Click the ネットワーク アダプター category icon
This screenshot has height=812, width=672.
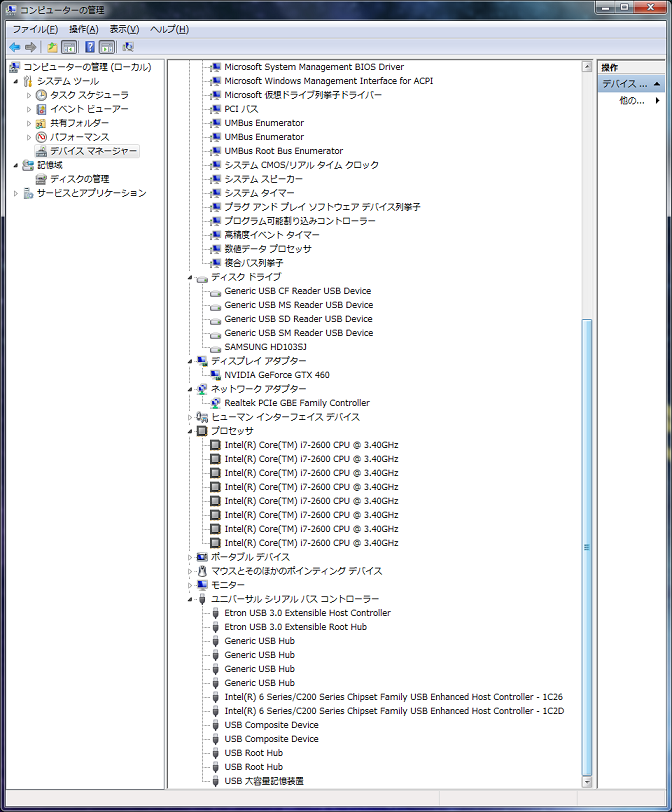click(202, 389)
